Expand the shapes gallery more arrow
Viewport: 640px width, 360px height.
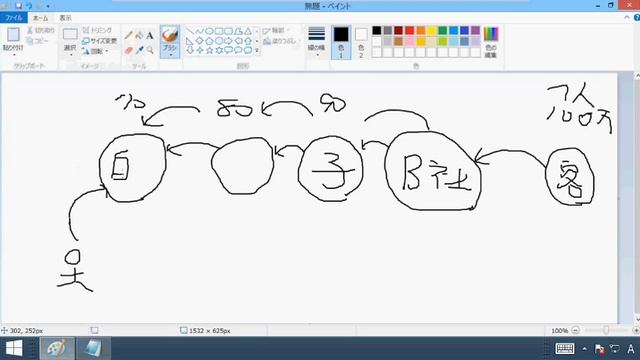[257, 50]
